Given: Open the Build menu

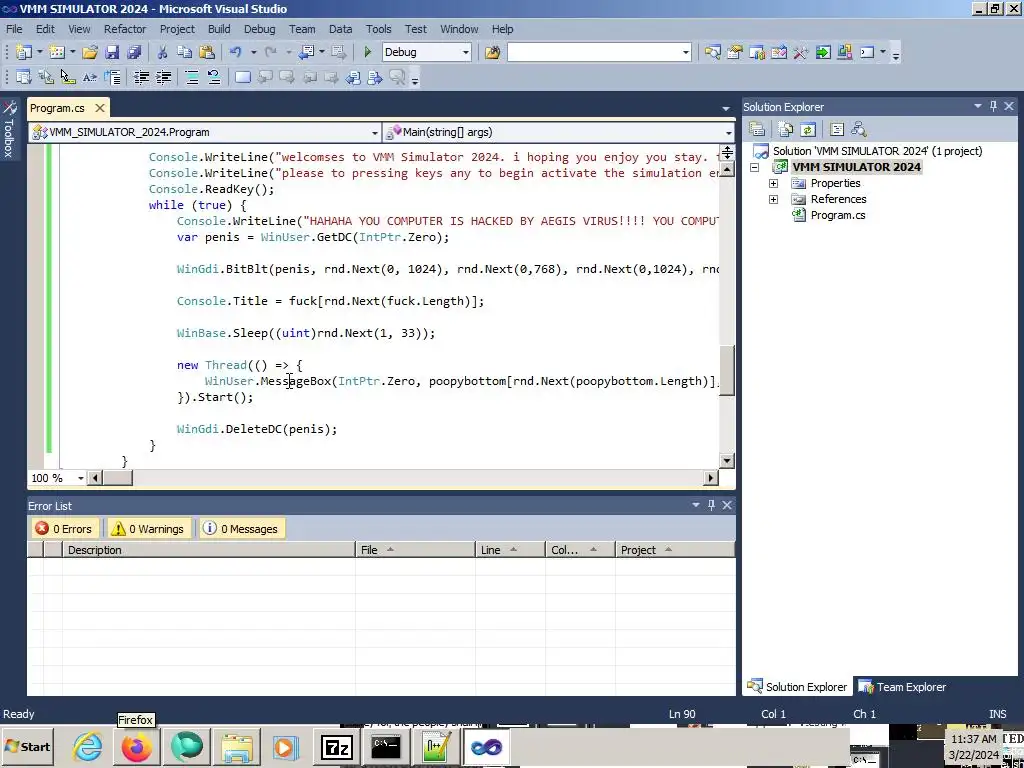Looking at the screenshot, I should pyautogui.click(x=219, y=29).
